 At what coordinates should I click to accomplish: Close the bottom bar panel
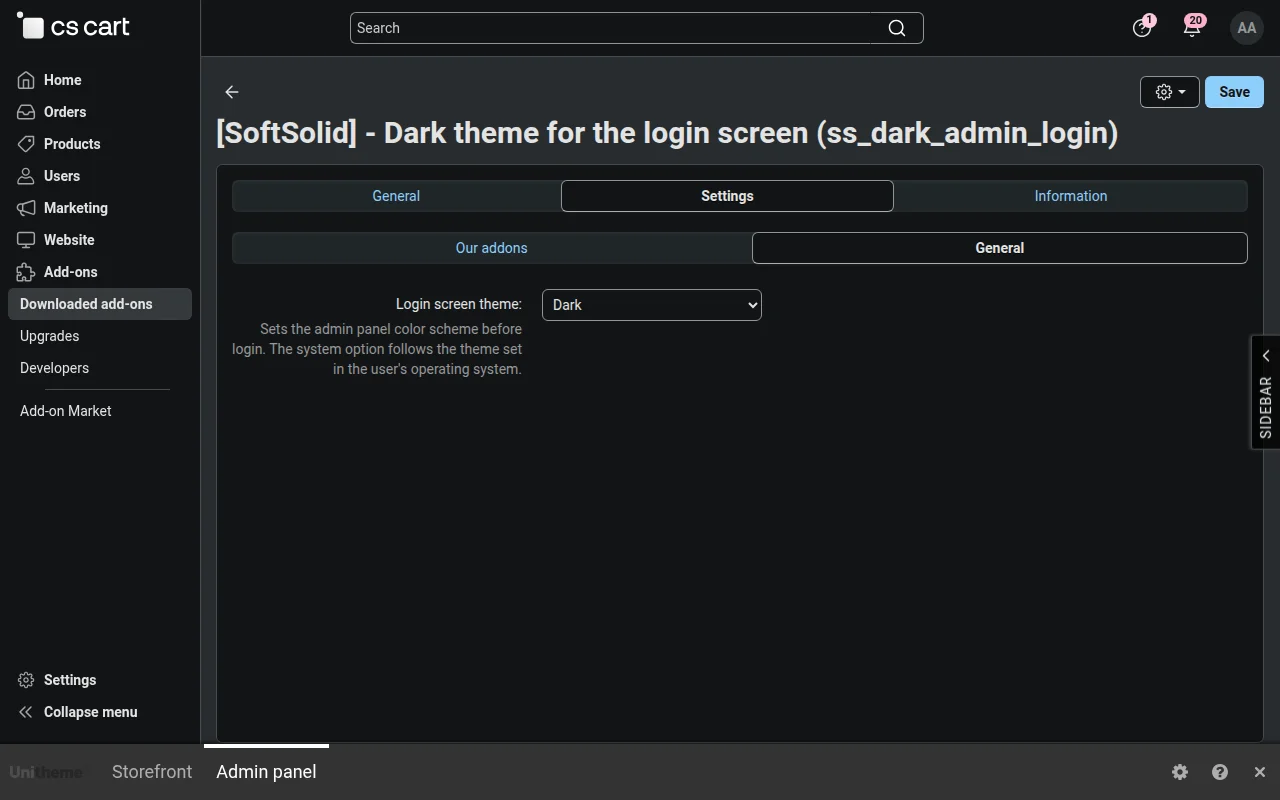point(1260,772)
